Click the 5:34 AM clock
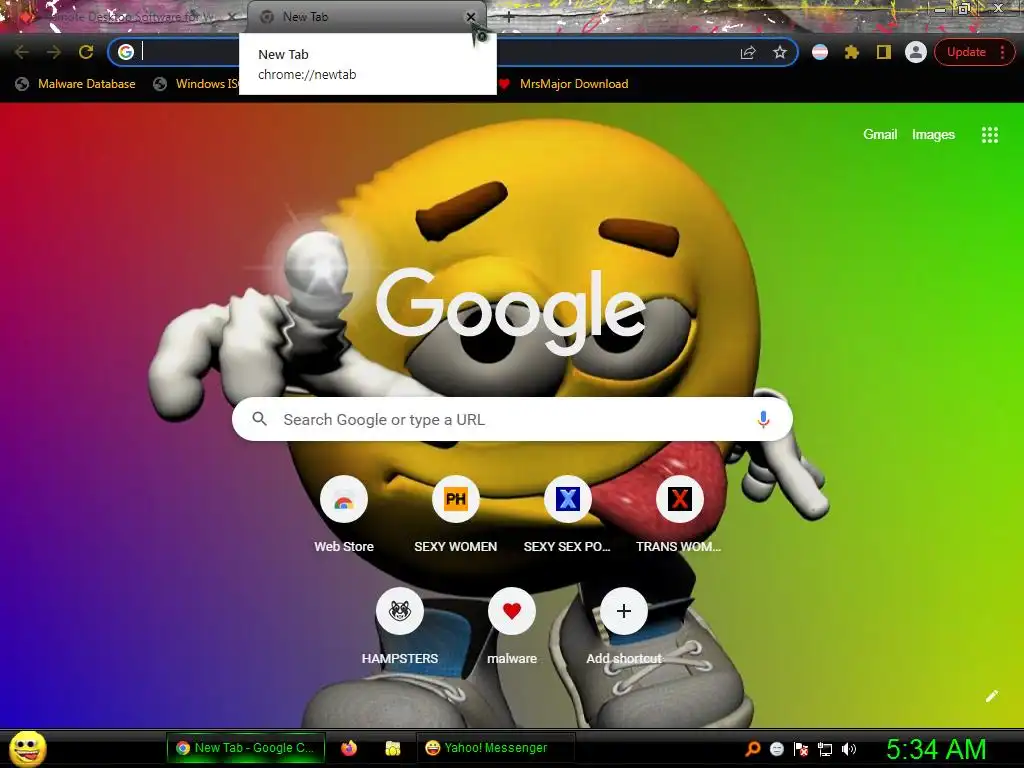 [x=936, y=749]
